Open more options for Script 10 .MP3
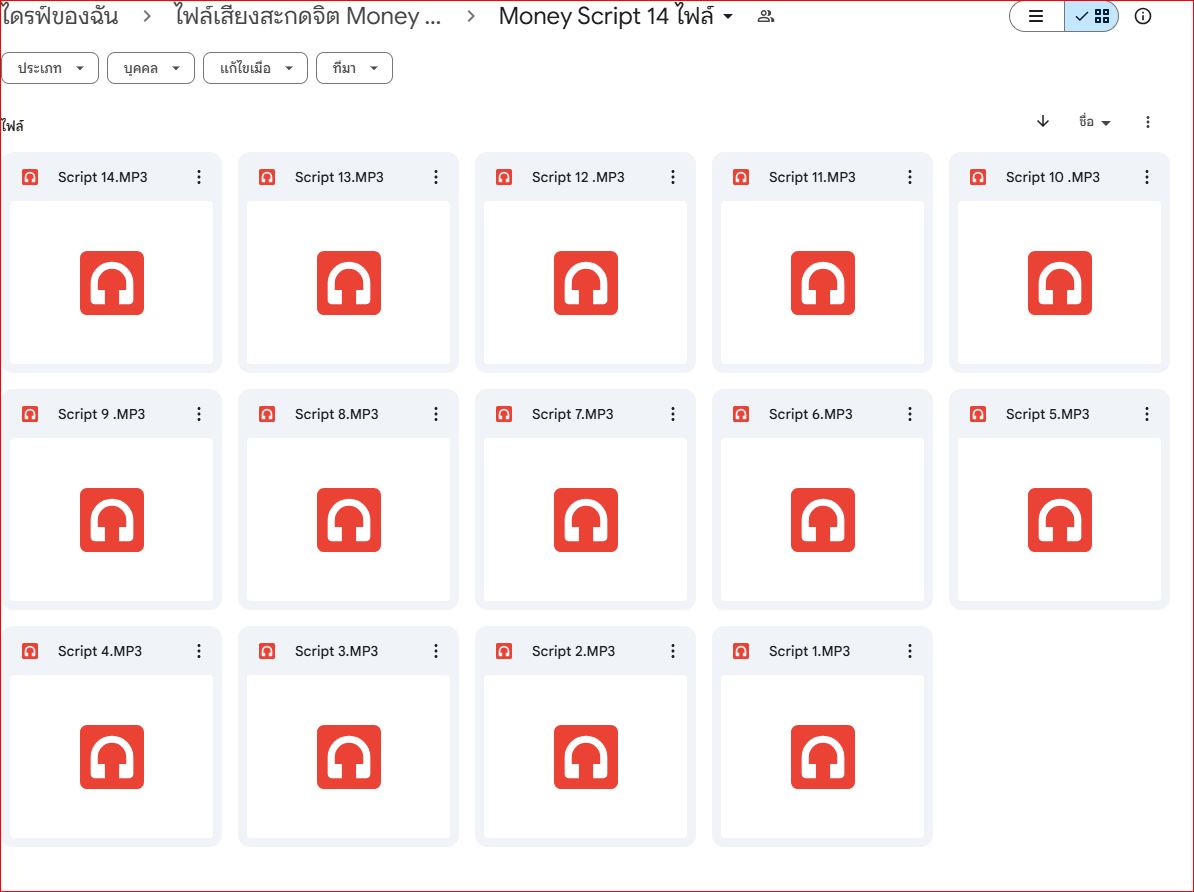This screenshot has width=1194, height=892. click(1146, 177)
